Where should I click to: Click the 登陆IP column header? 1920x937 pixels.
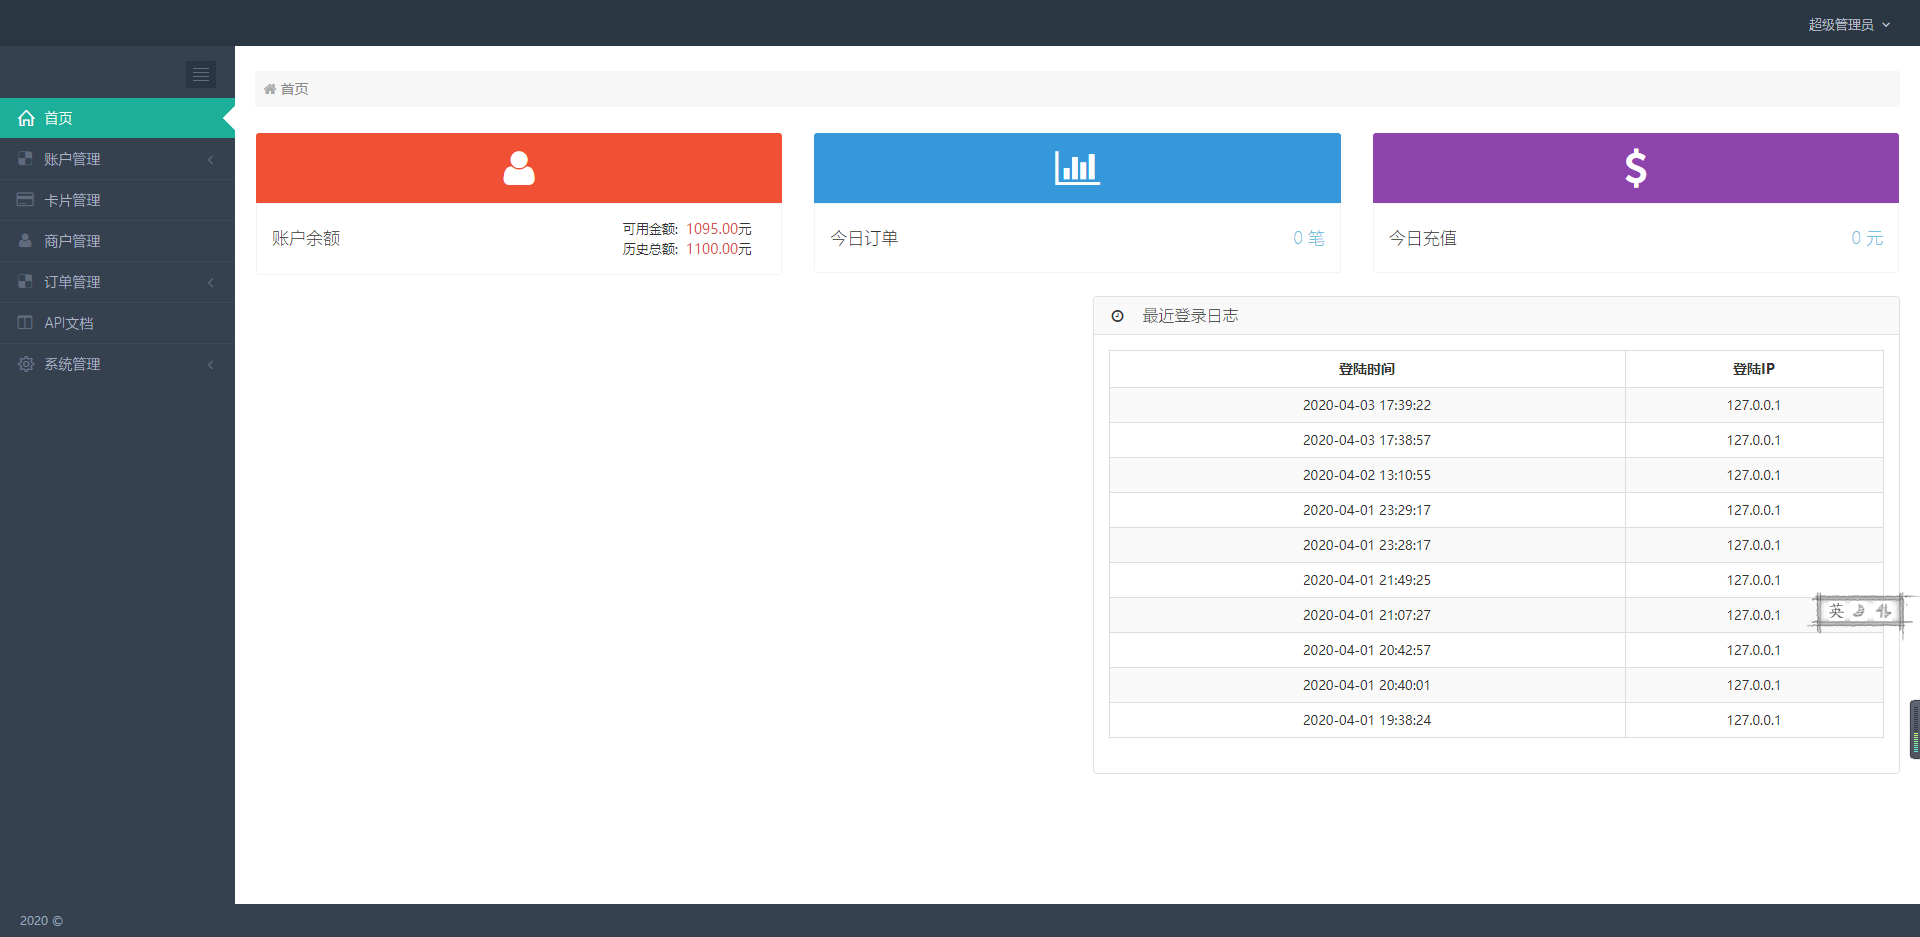[x=1754, y=369]
